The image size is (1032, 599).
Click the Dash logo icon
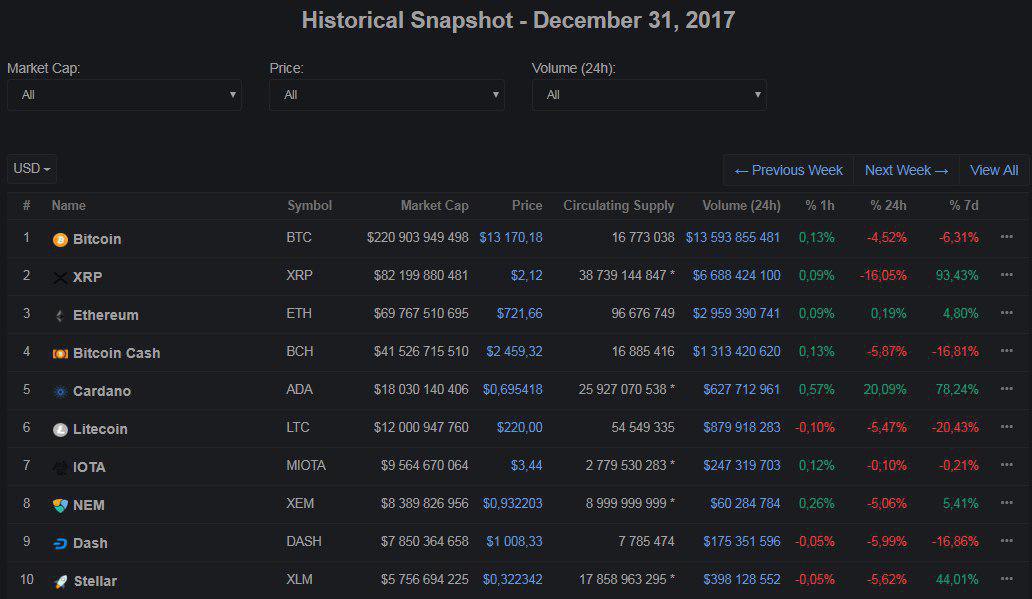coord(60,544)
